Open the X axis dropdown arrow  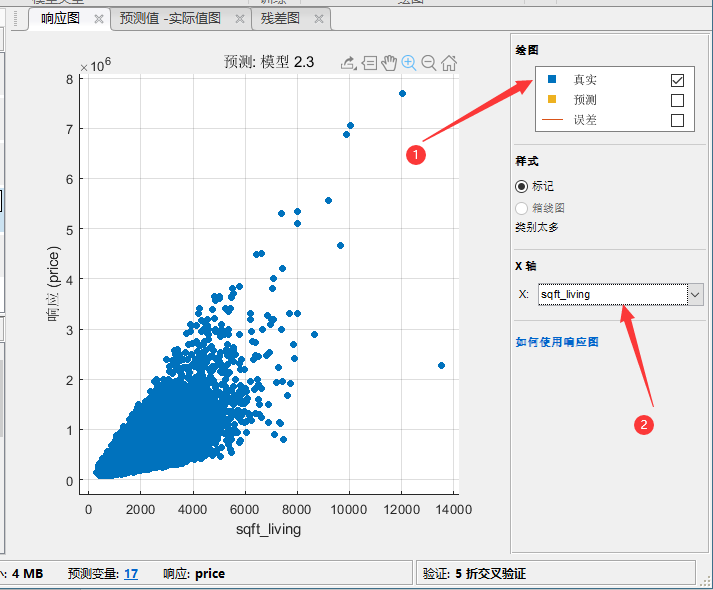[x=695, y=294]
